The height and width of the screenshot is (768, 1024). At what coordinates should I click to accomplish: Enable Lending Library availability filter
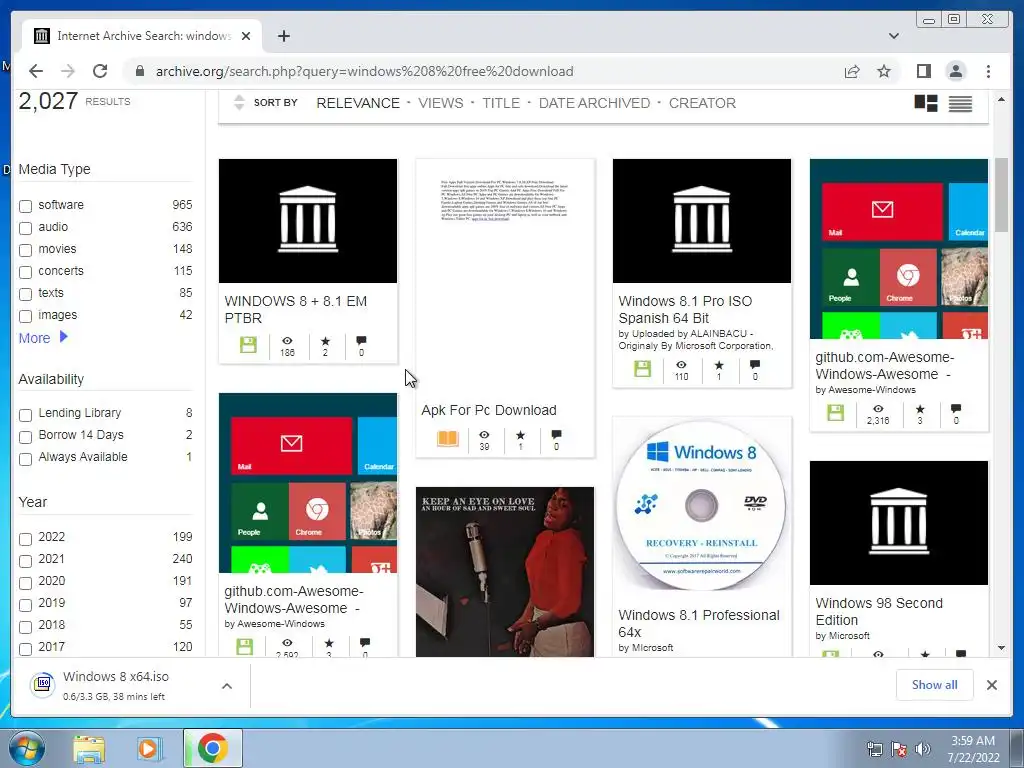25,415
